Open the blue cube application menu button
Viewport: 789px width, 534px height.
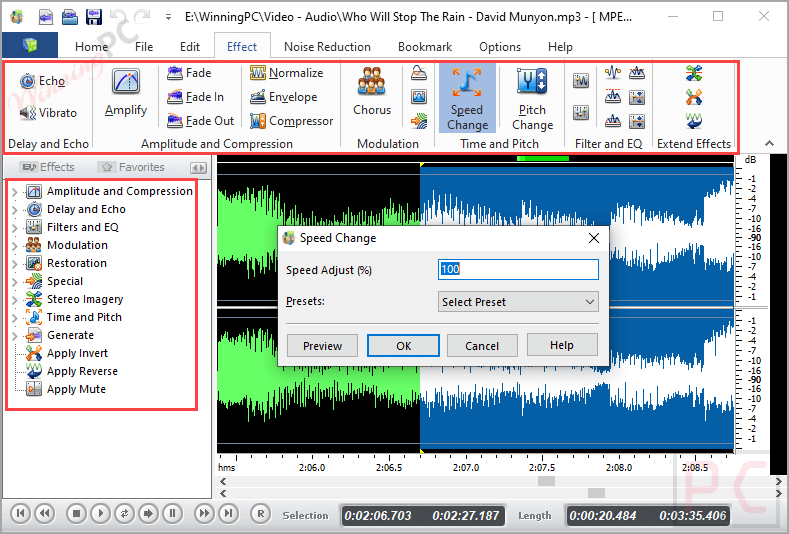click(x=30, y=46)
